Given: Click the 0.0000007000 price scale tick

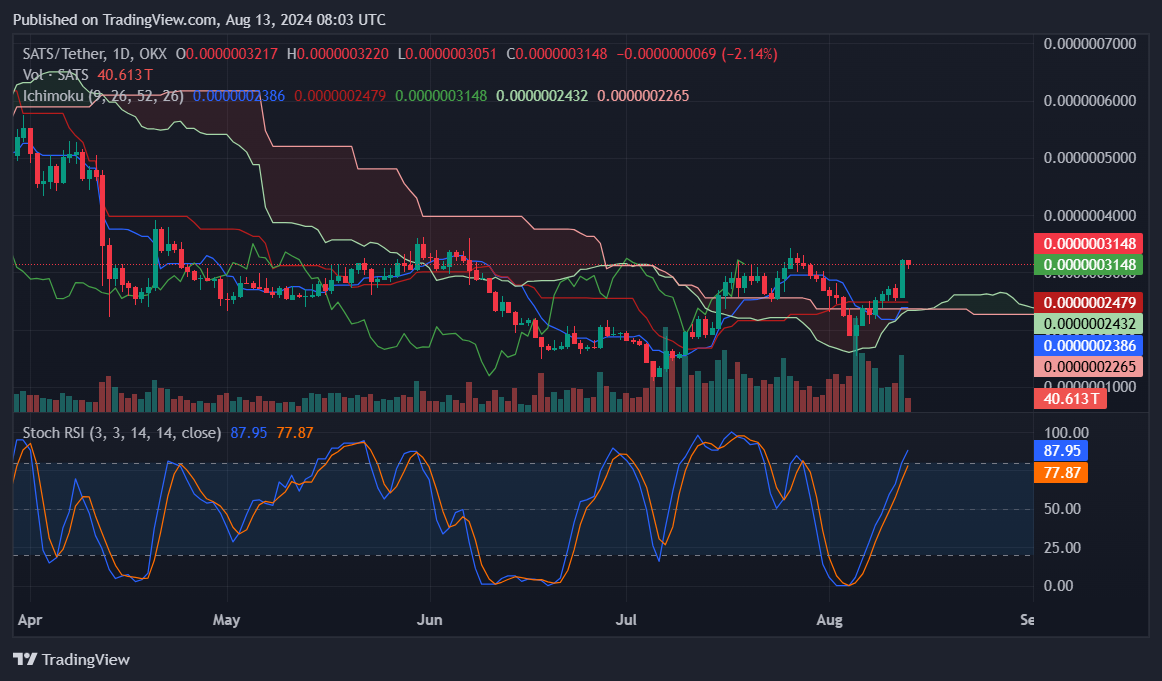Looking at the screenshot, I should click(1089, 44).
